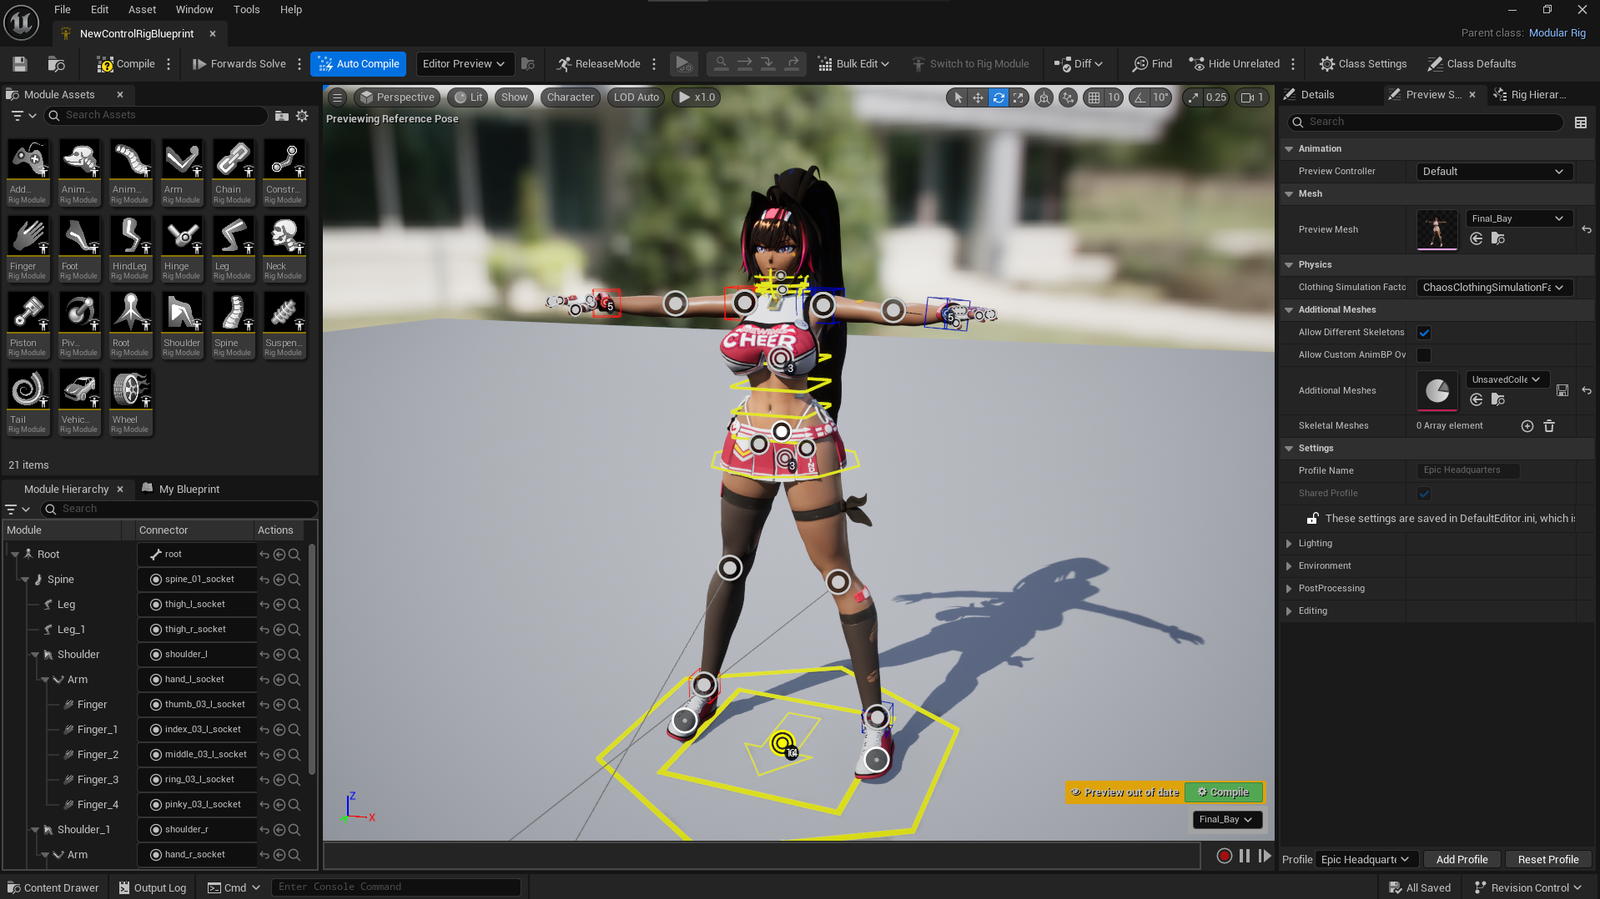Open Find in the toolbar

(x=1152, y=64)
